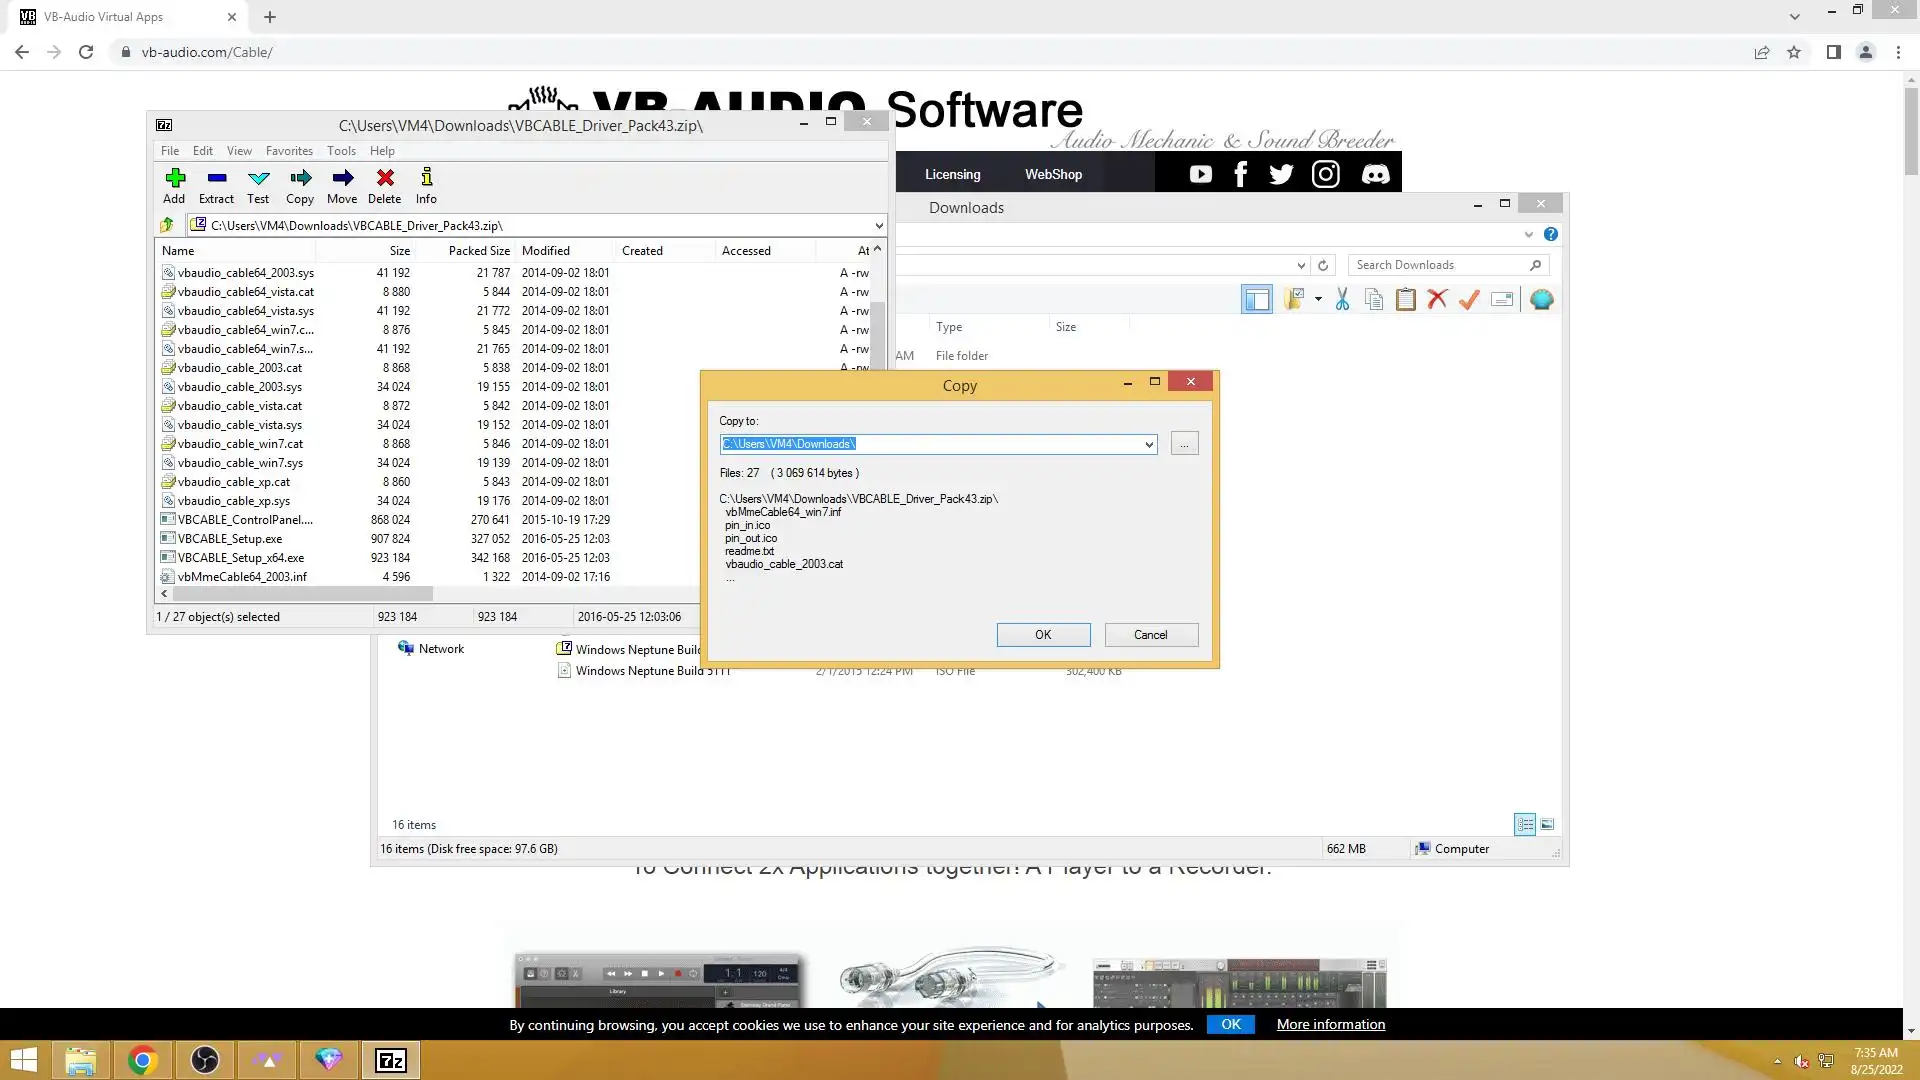Click the scissors Cut icon in Downloads
This screenshot has height=1080, width=1920.
1342,299
